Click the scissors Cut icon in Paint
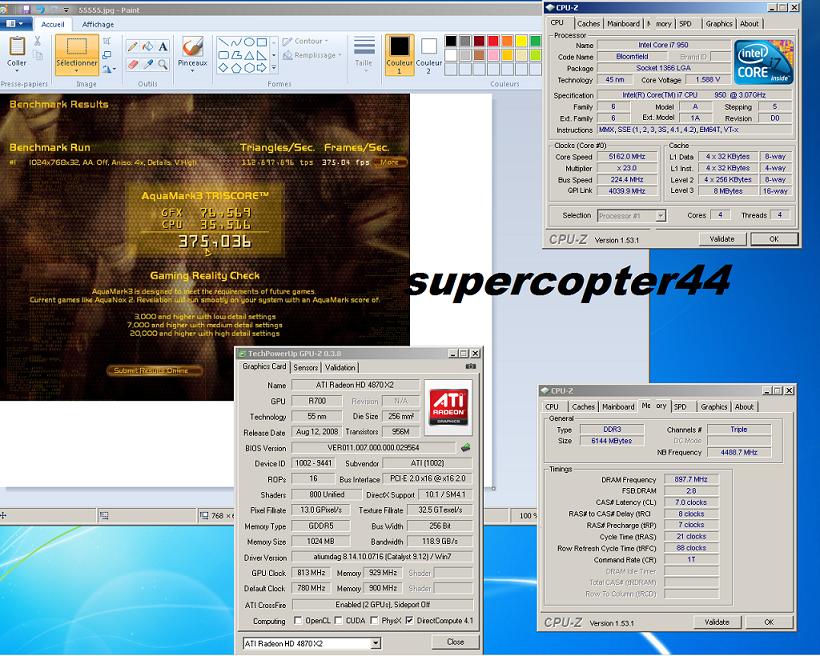The width and height of the screenshot is (820, 656). pyautogui.click(x=37, y=41)
